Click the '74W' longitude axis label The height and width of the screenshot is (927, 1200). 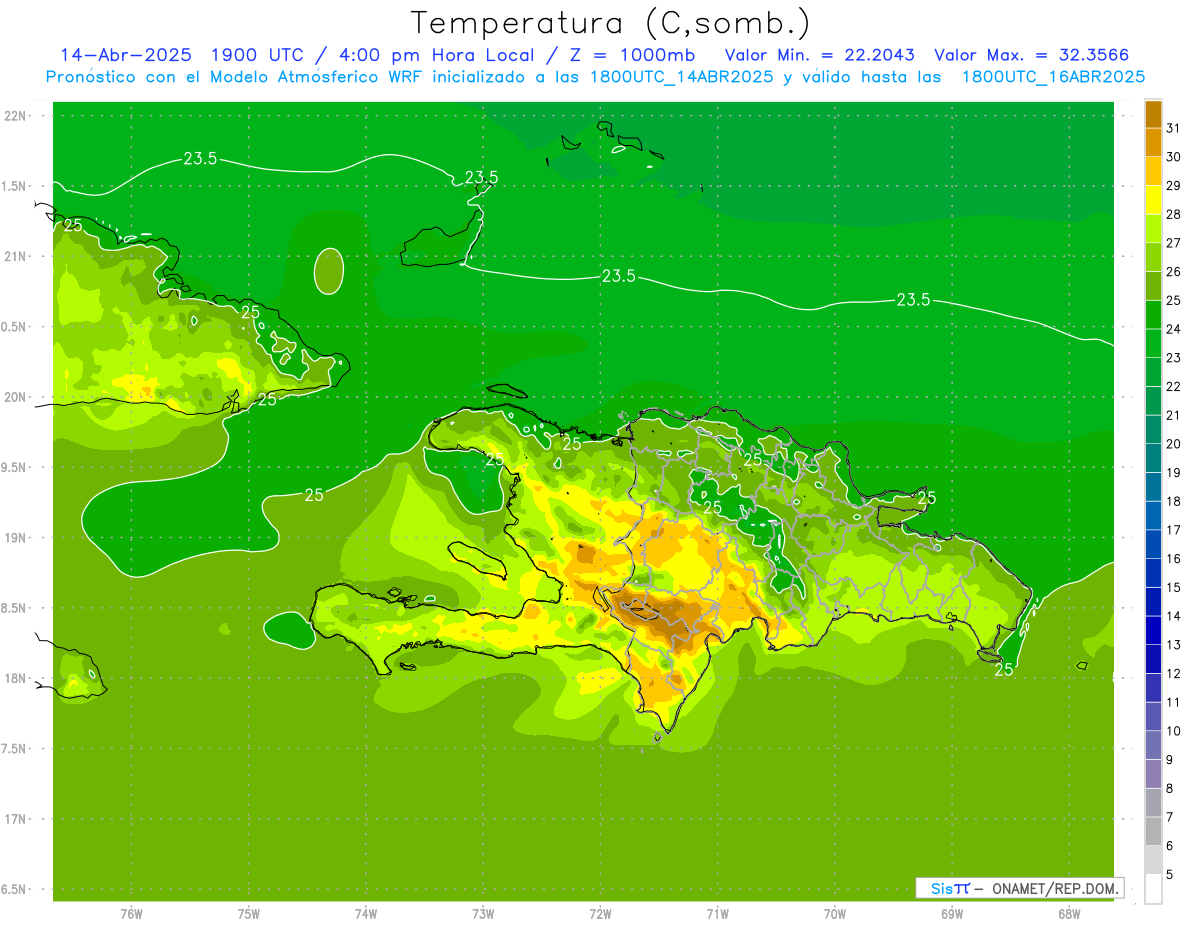366,913
